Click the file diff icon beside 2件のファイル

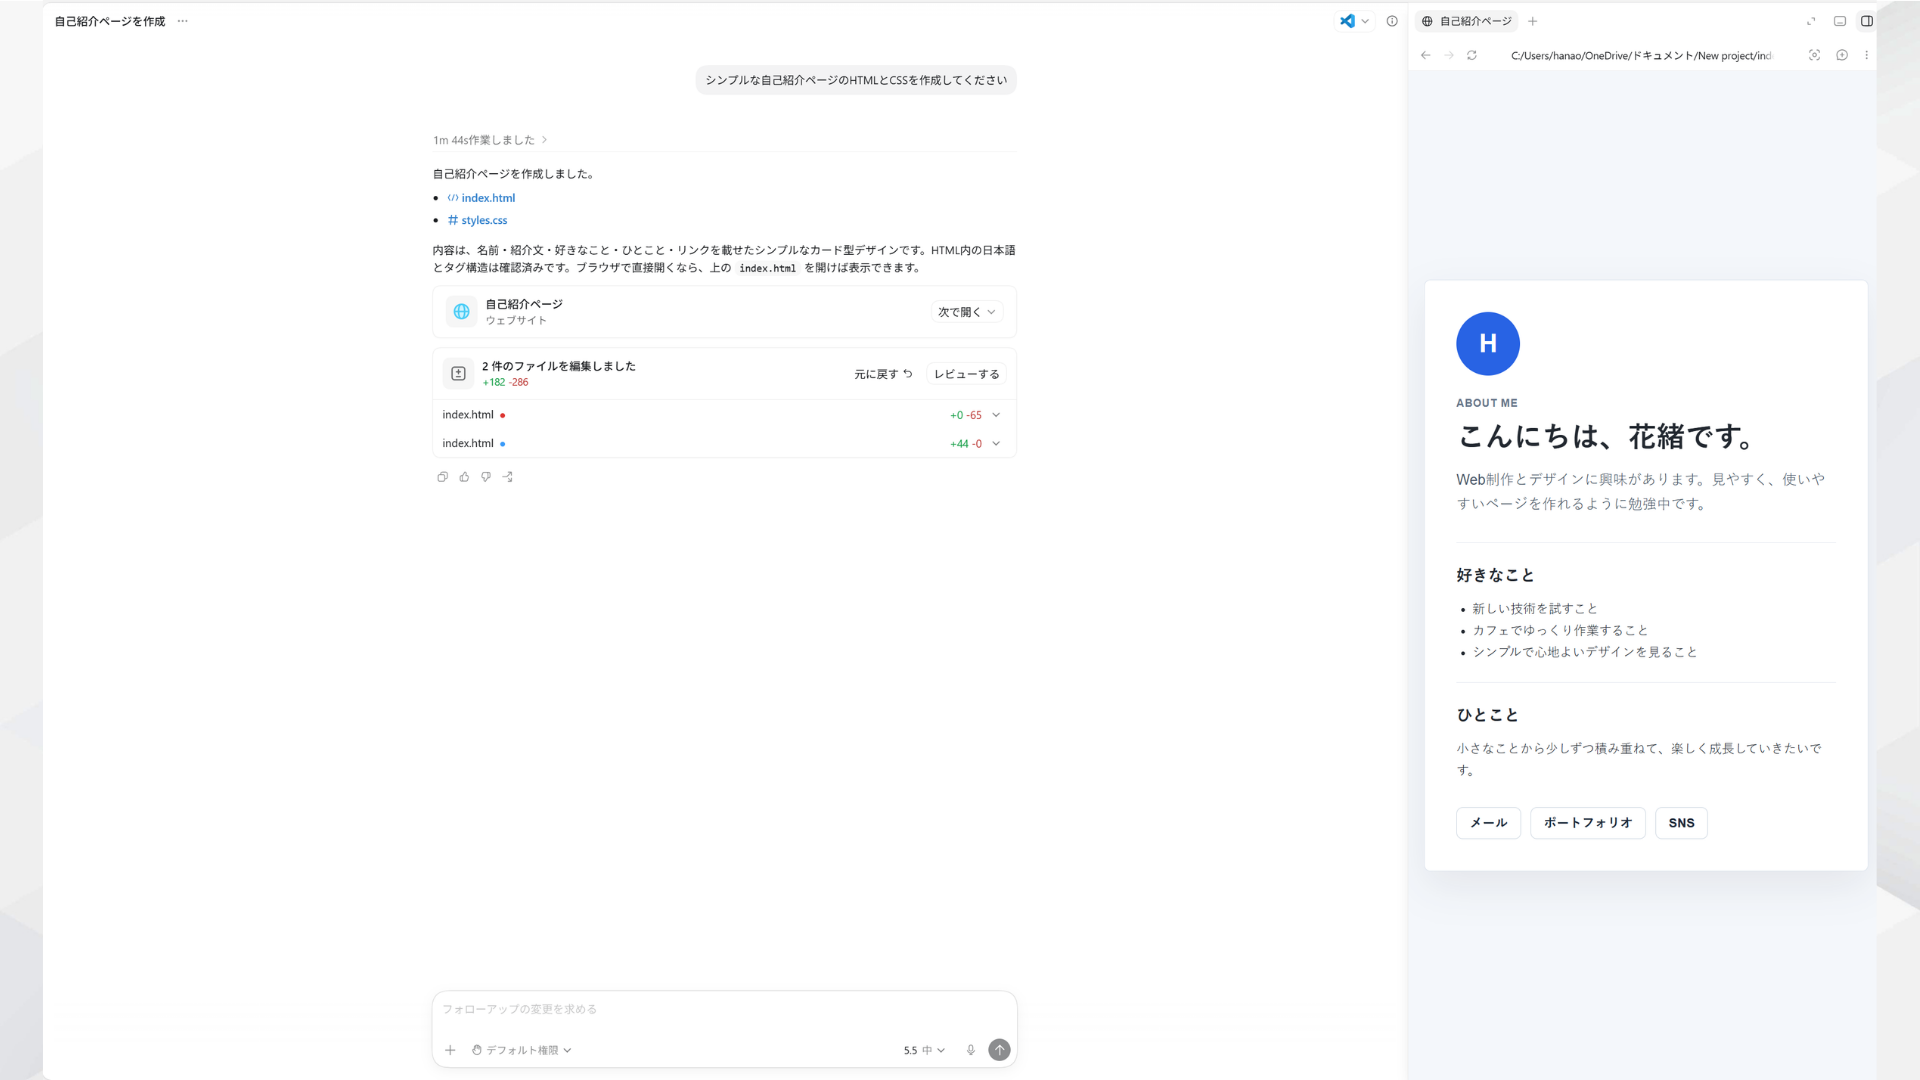tap(458, 374)
